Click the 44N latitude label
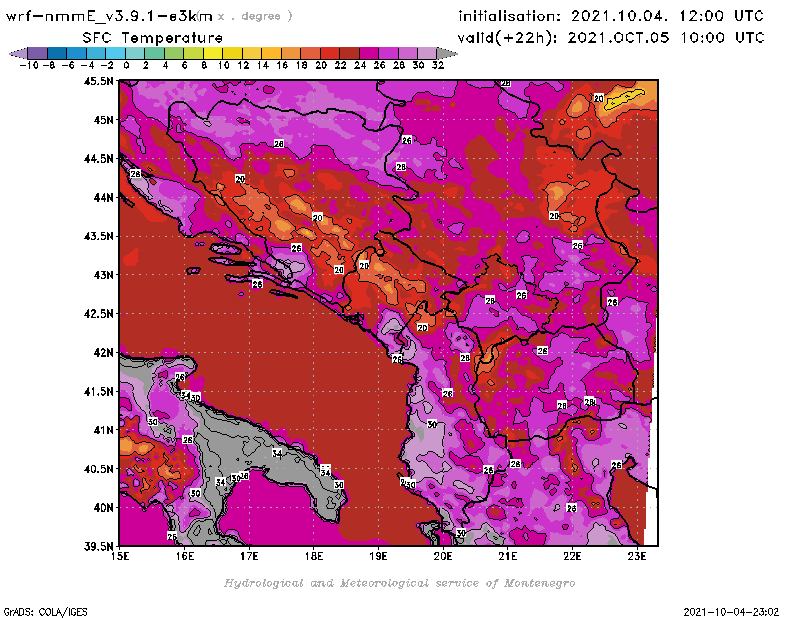800x618 pixels. [103, 197]
